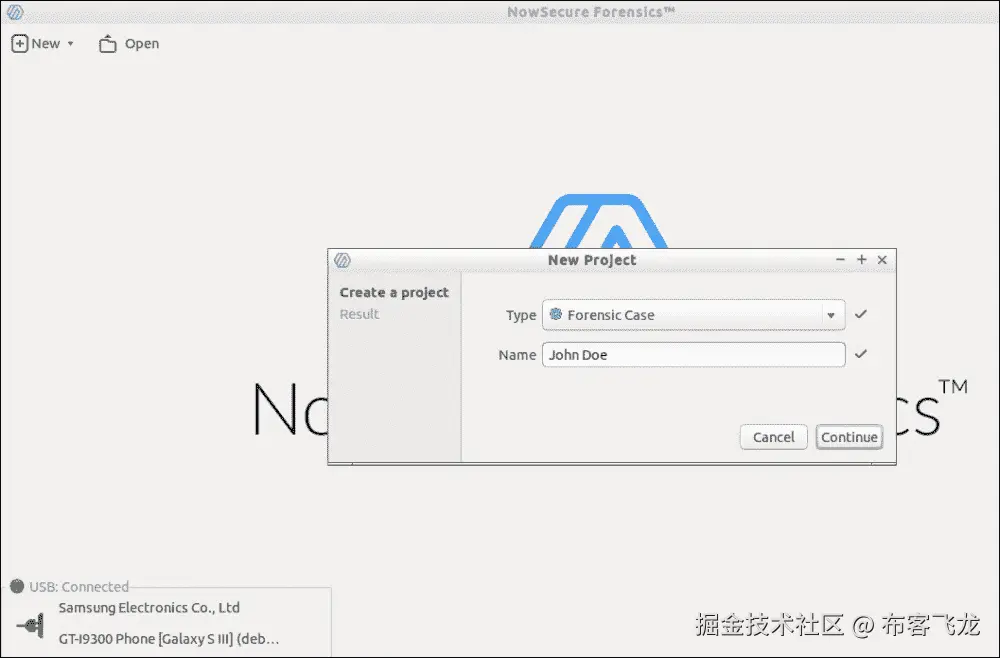Select Samsung Electronics Co., Ltd device text

click(x=149, y=608)
